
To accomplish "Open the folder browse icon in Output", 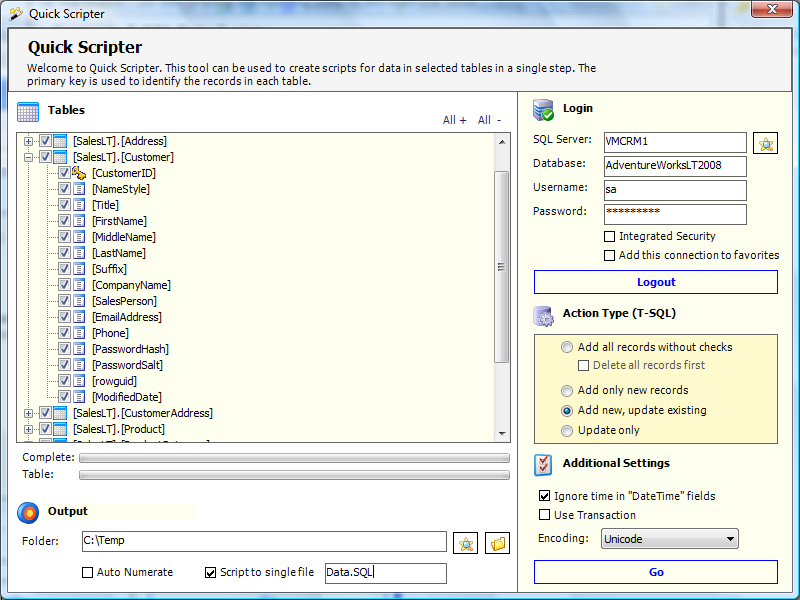I will [x=497, y=543].
